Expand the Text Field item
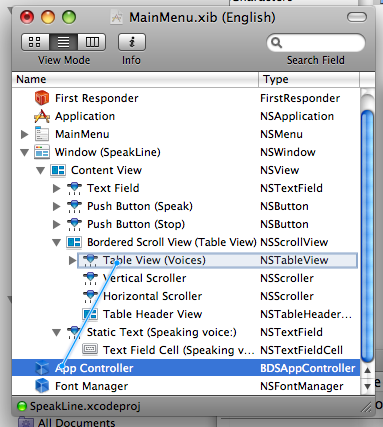Viewport: 383px width, 427px height. tap(57, 188)
